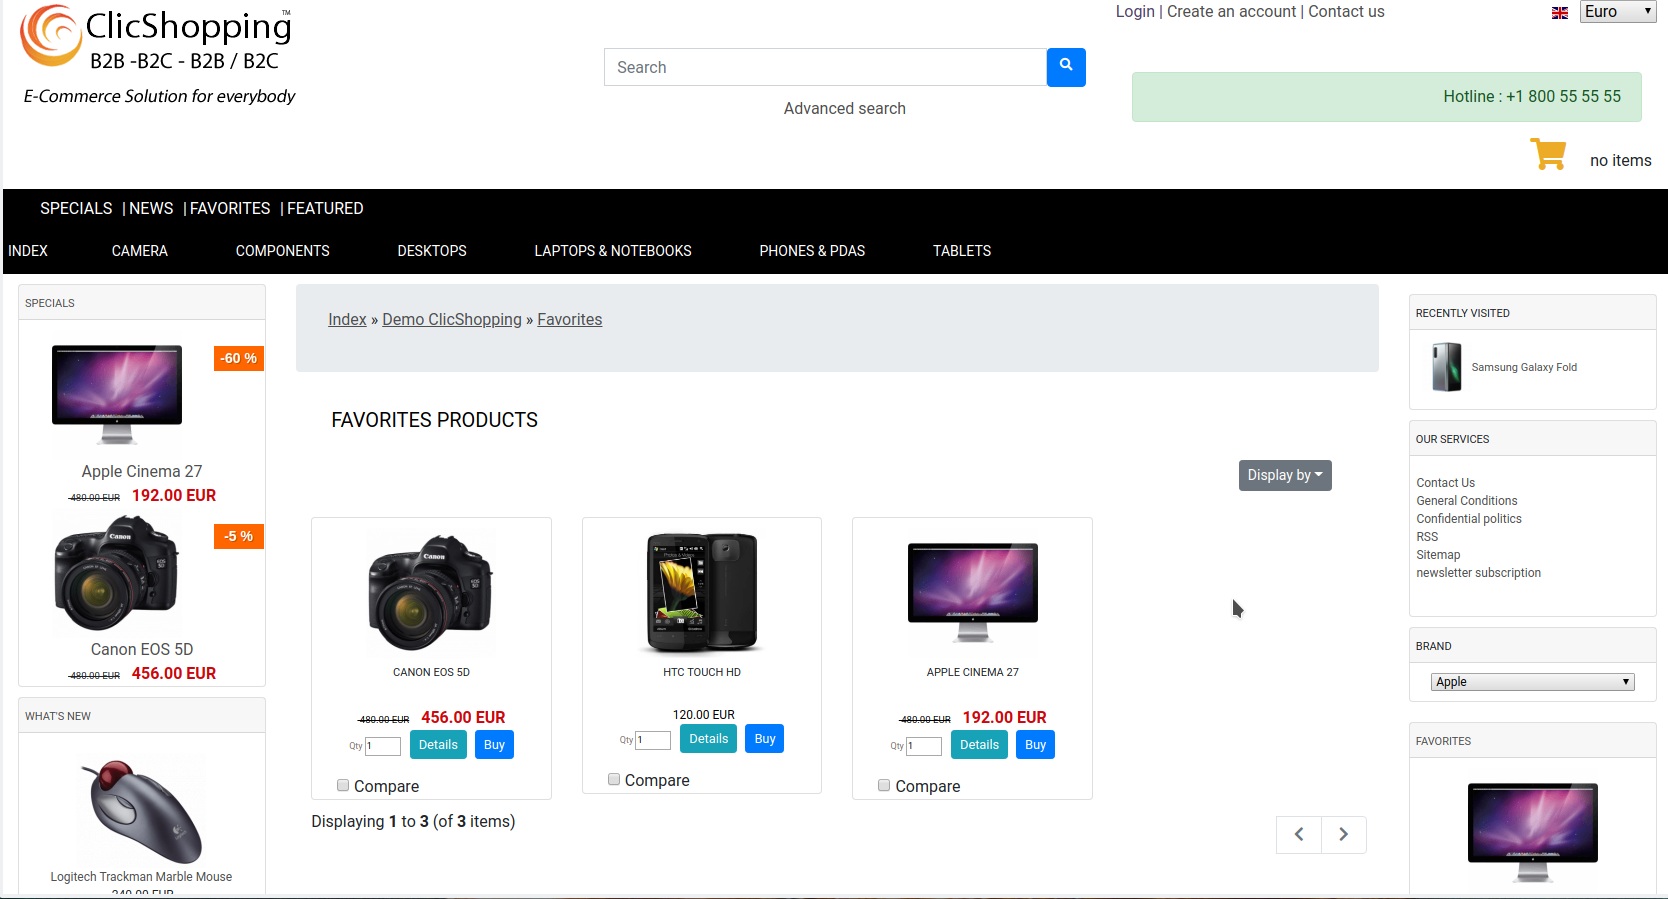
Task: Open the COMPONENTS category
Action: pyautogui.click(x=283, y=251)
